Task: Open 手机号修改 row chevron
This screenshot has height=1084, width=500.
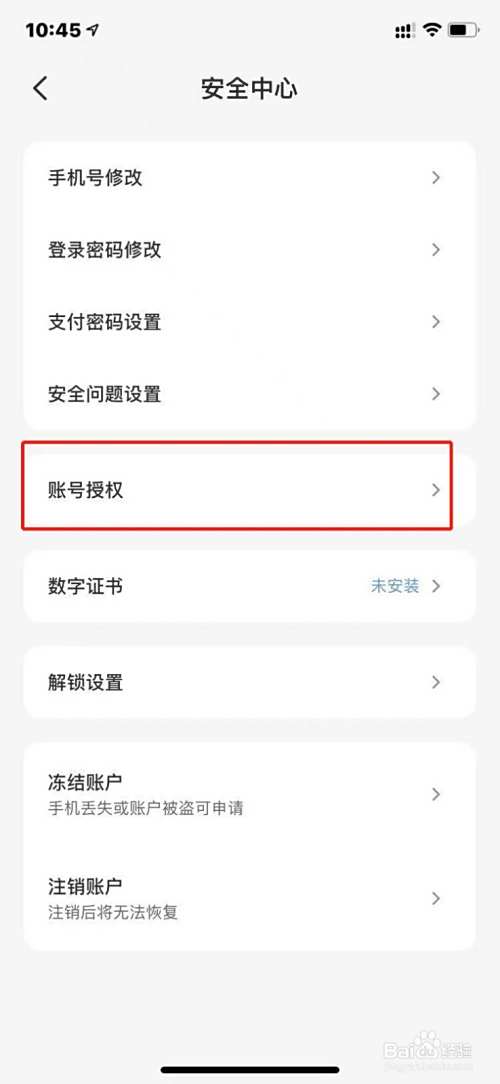Action: coord(436,178)
